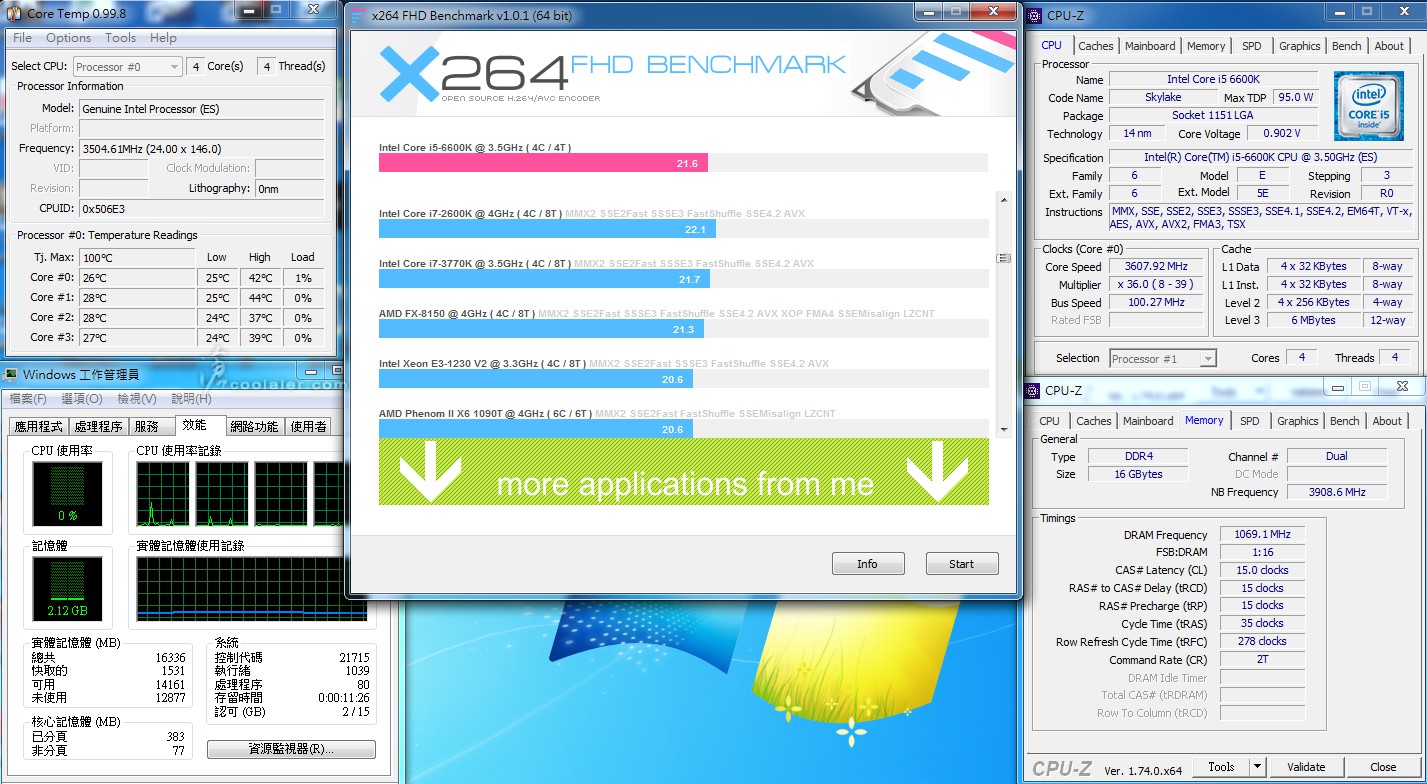The width and height of the screenshot is (1427, 784).
Task: Switch to Mainboard tab in lower CPU-Z window
Action: click(x=1148, y=421)
